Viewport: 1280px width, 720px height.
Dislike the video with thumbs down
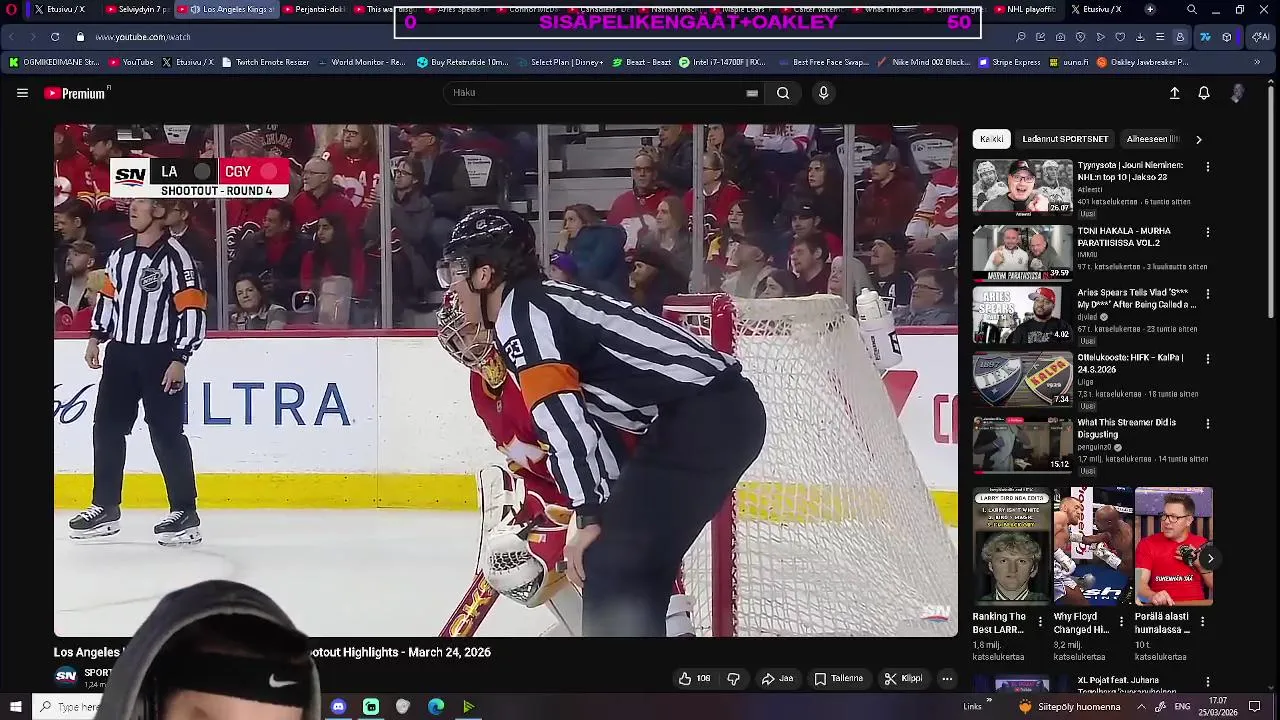click(x=733, y=678)
